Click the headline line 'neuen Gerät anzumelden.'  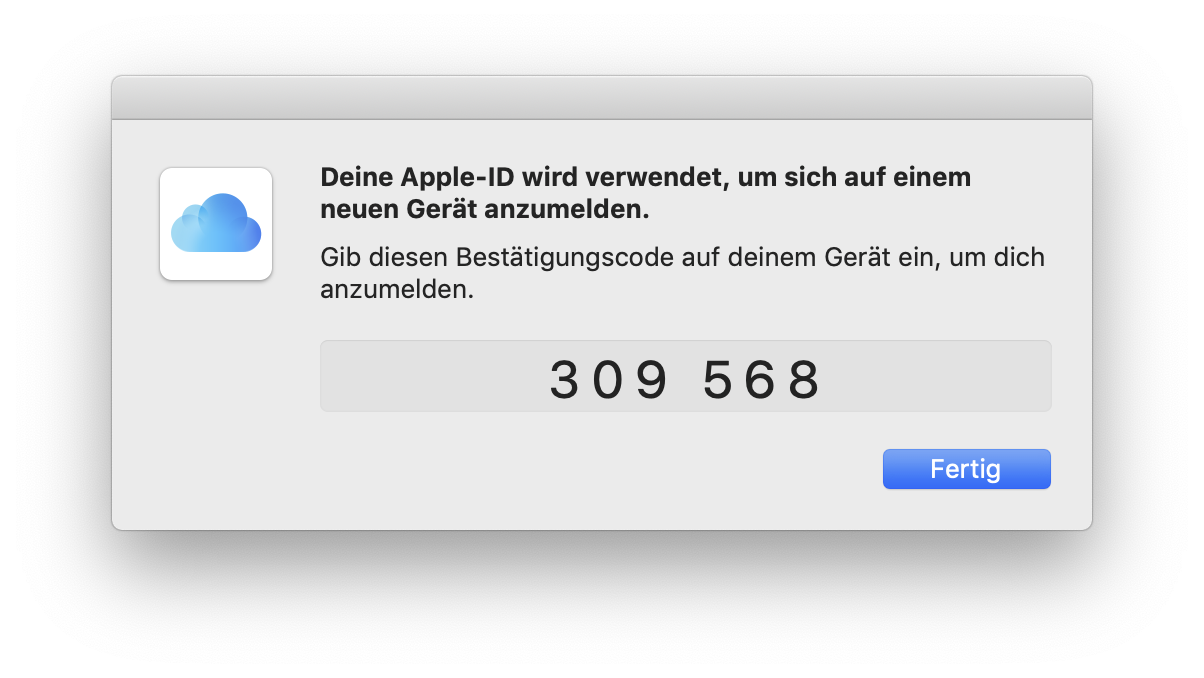(485, 211)
